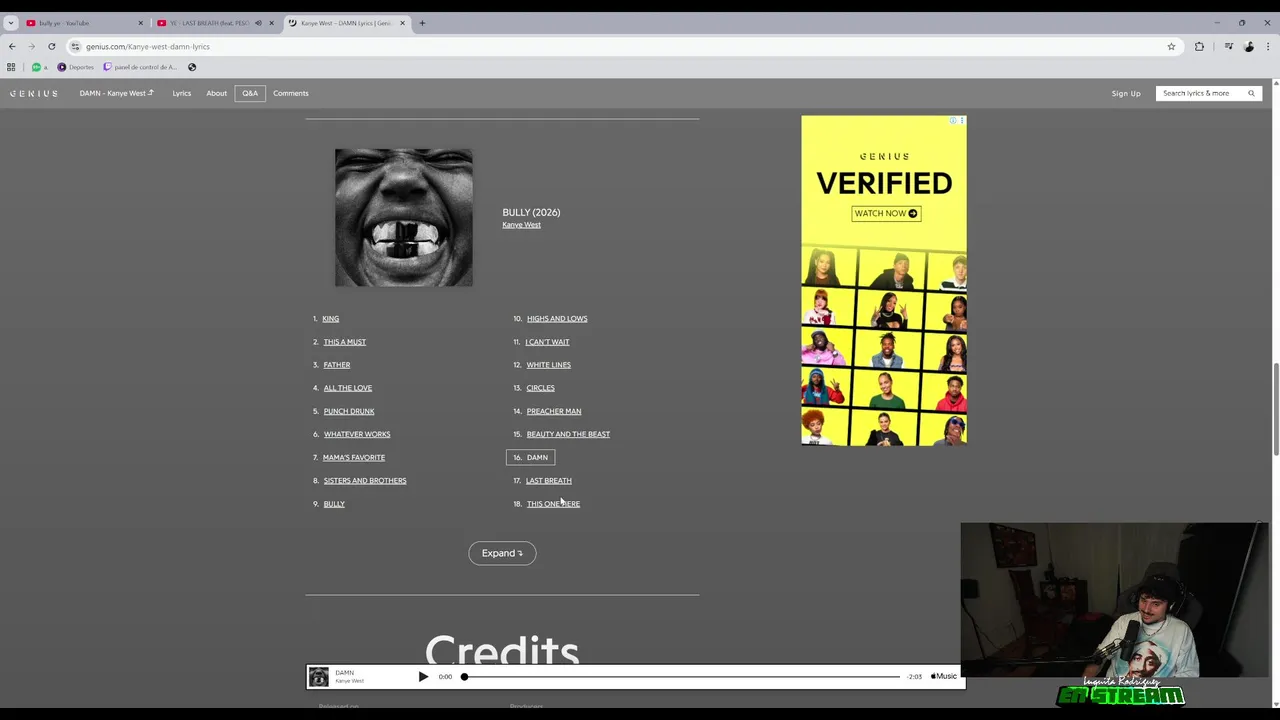Go to Genius home via logo

click(x=34, y=93)
